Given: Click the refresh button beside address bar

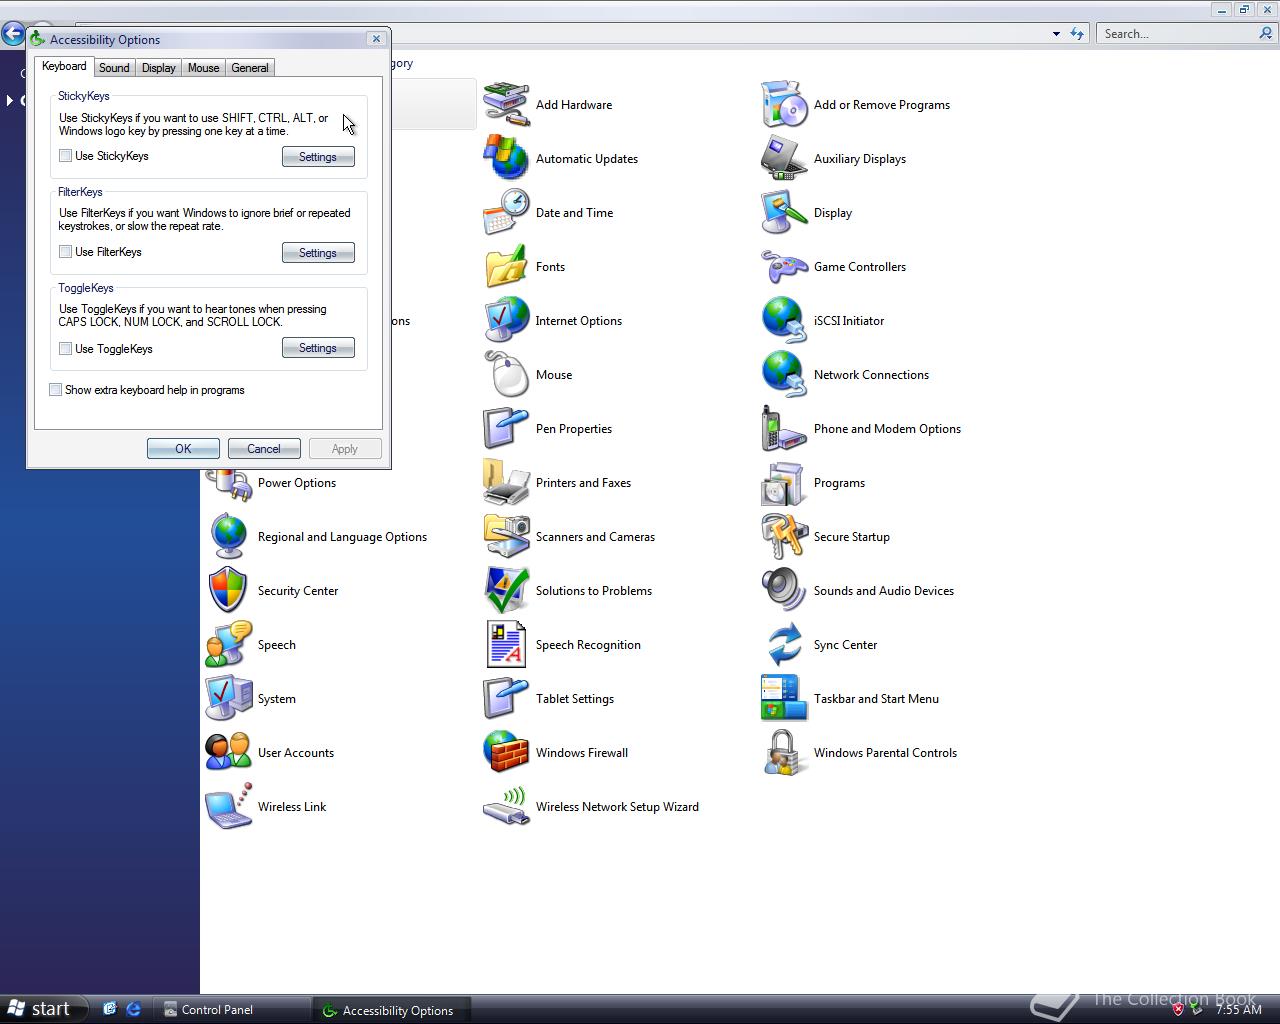Looking at the screenshot, I should click(x=1077, y=34).
